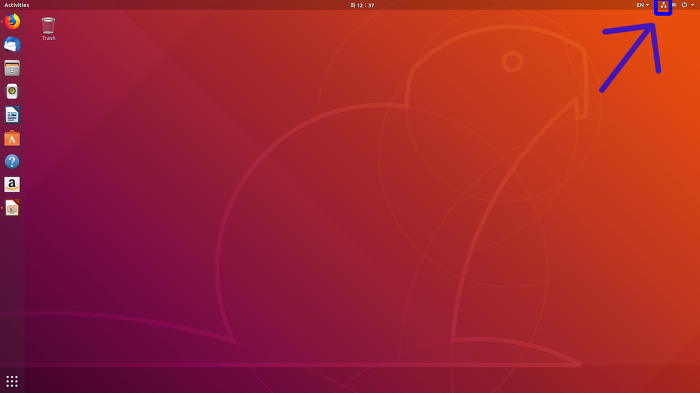Image resolution: width=700 pixels, height=393 pixels.
Task: Launch the Amazon shortcut in the dock
Action: (x=12, y=184)
